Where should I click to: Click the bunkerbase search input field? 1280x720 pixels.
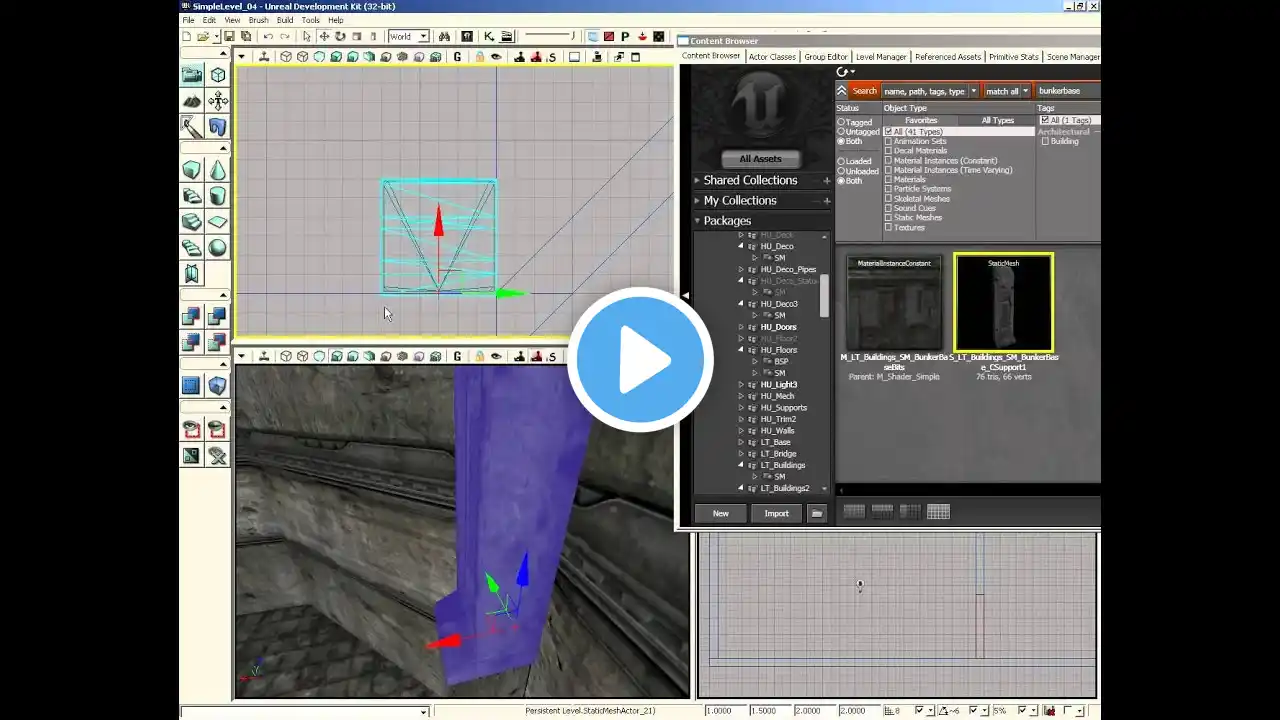[x=1067, y=91]
